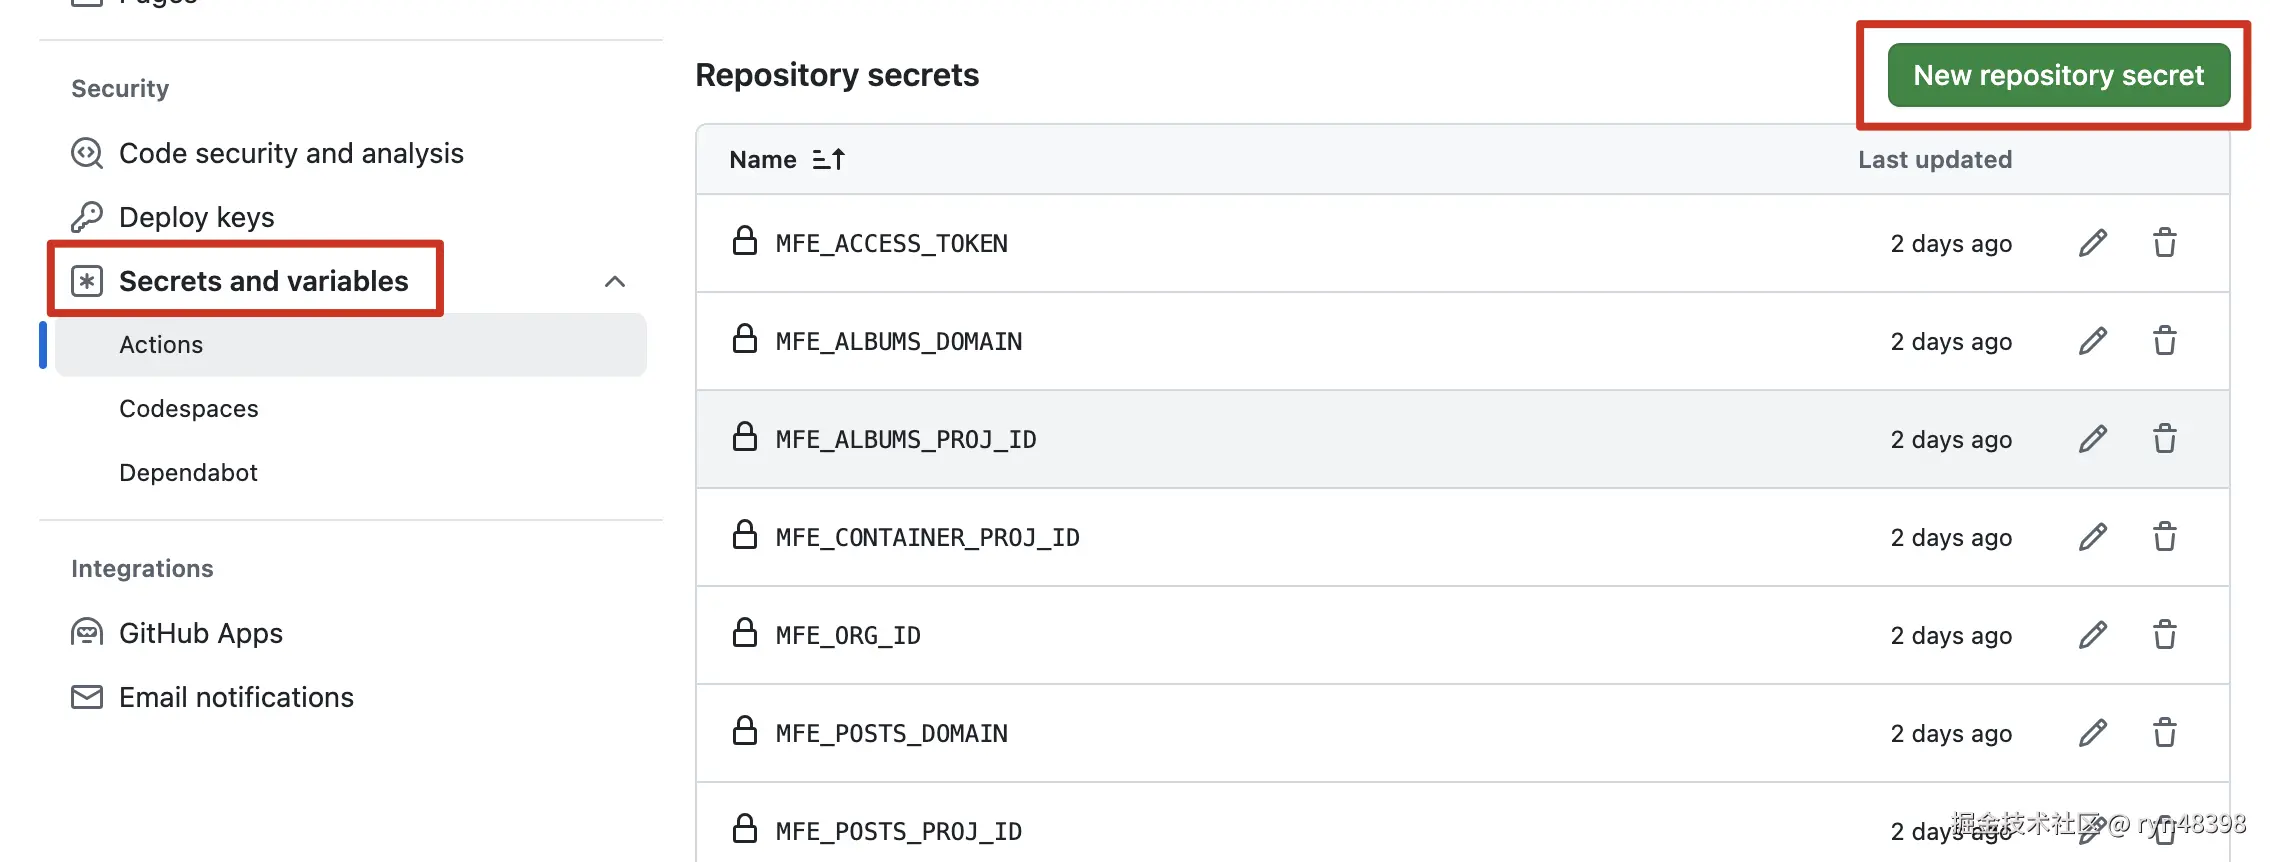
Task: Click the MFE_ALBUMS_PROJ_ID secret row
Action: click(x=906, y=439)
